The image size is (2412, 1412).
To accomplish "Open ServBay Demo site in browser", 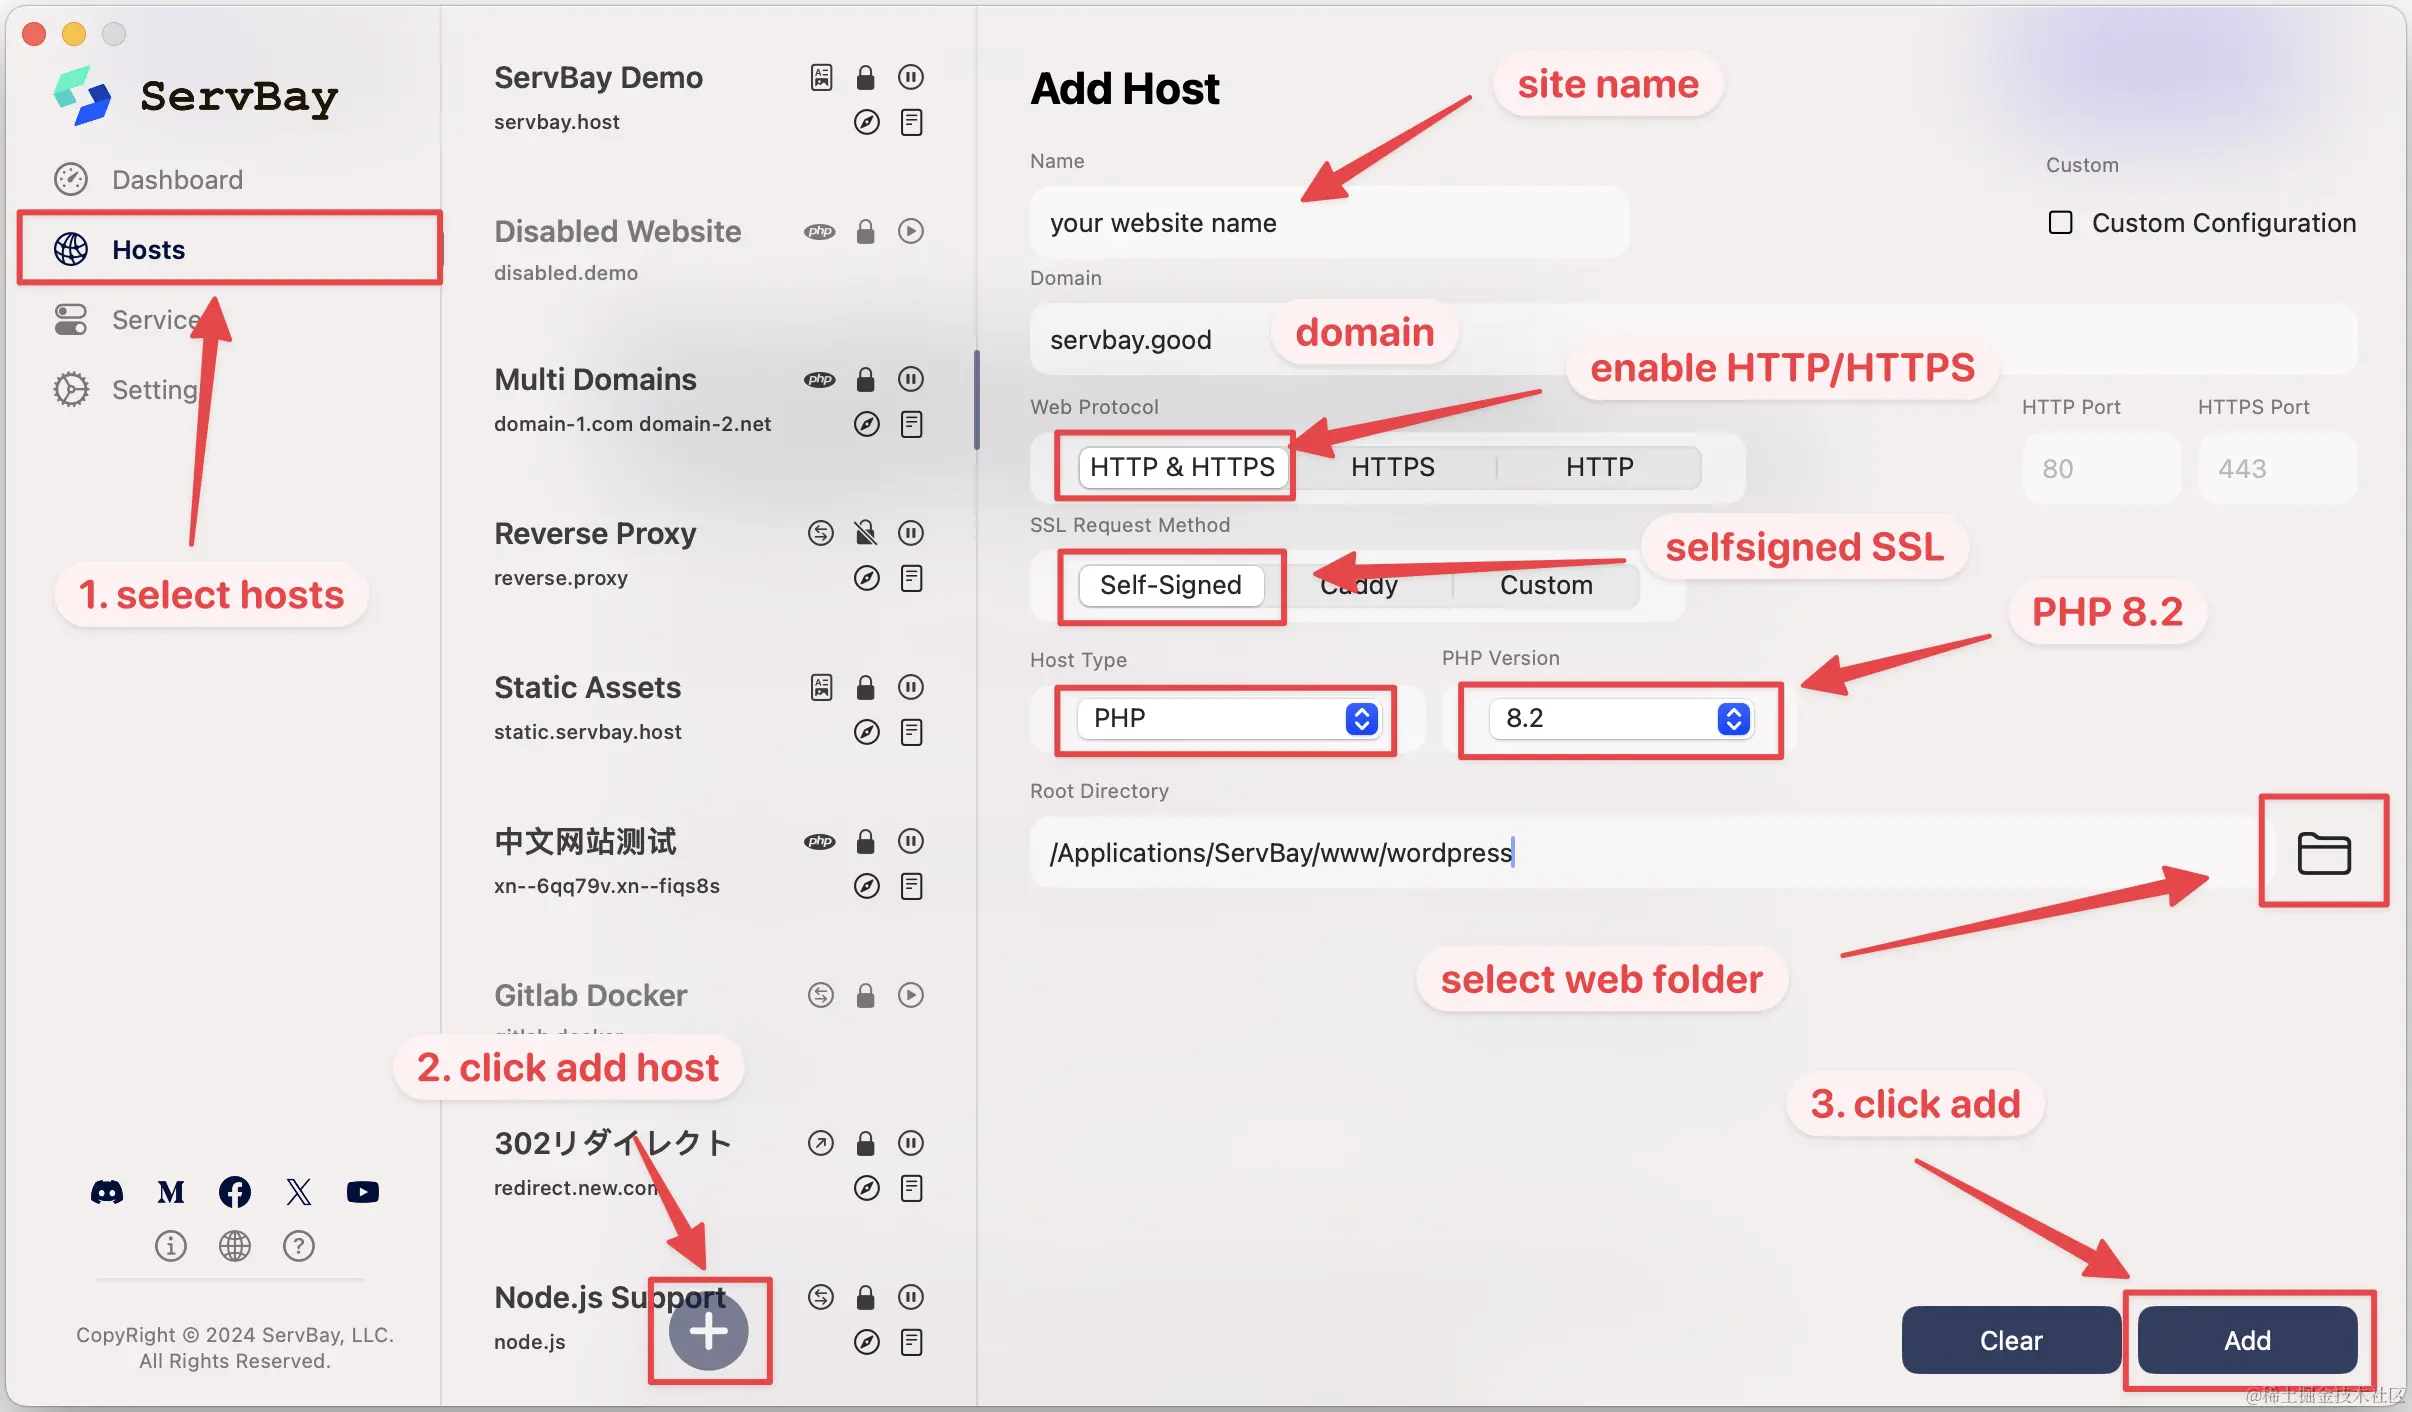I will pos(866,122).
